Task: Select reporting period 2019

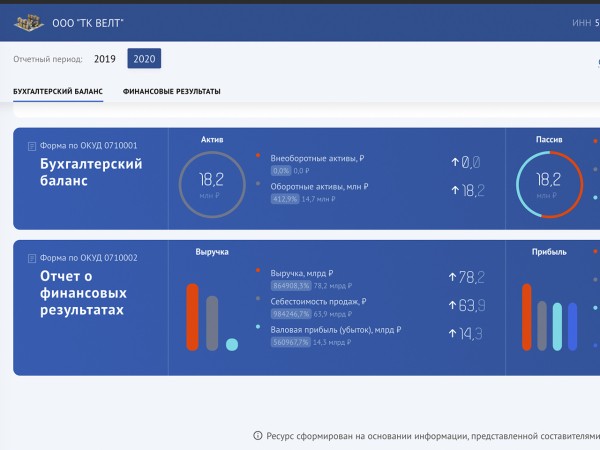Action: 104,59
